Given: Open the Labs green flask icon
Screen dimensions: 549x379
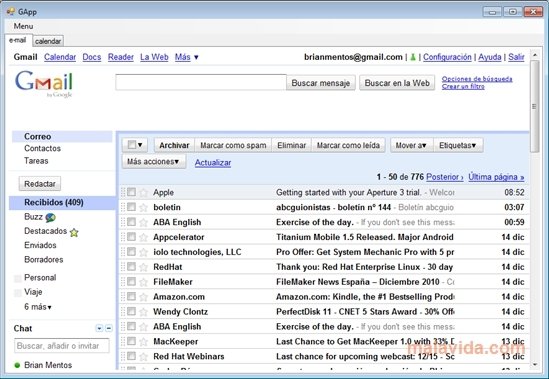Looking at the screenshot, I should 413,57.
